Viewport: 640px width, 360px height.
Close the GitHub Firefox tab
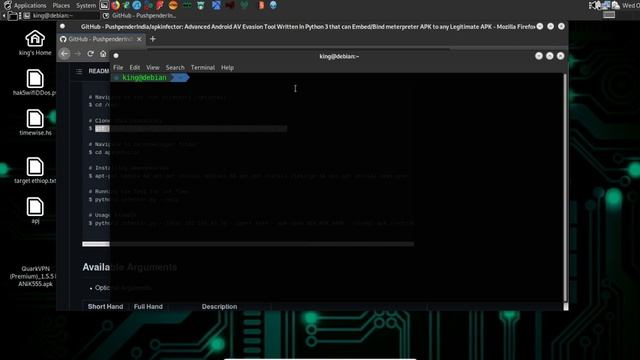coord(139,39)
